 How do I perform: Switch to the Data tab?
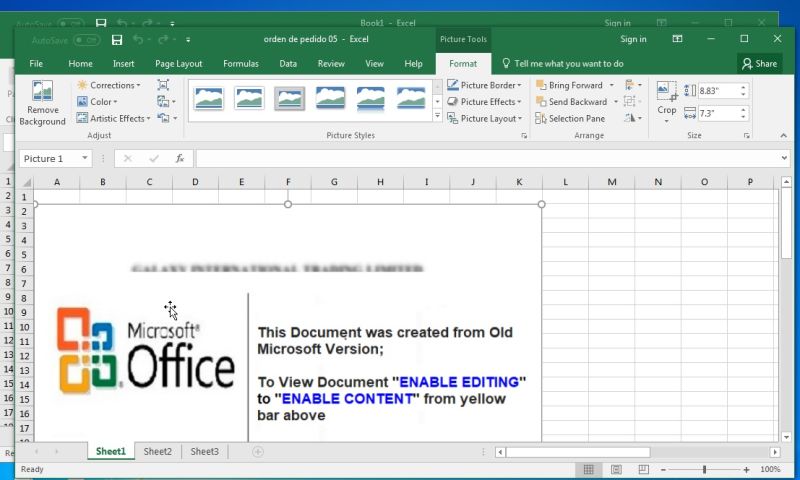[x=288, y=64]
